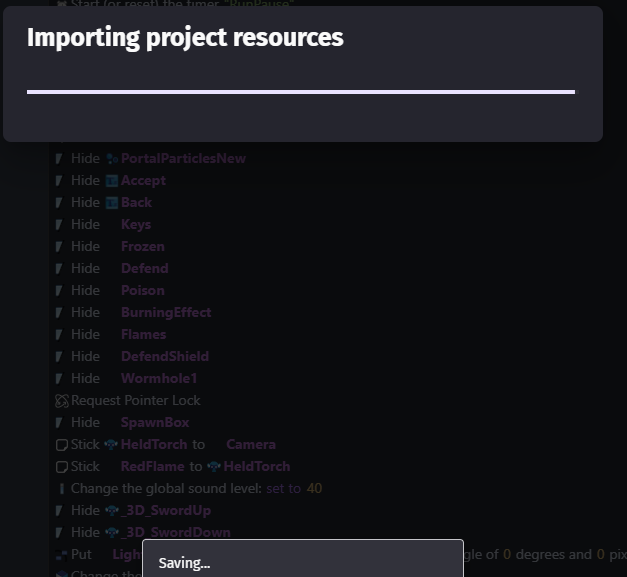
Task: Open the Wormhole1 object parameter
Action: pyautogui.click(x=158, y=378)
